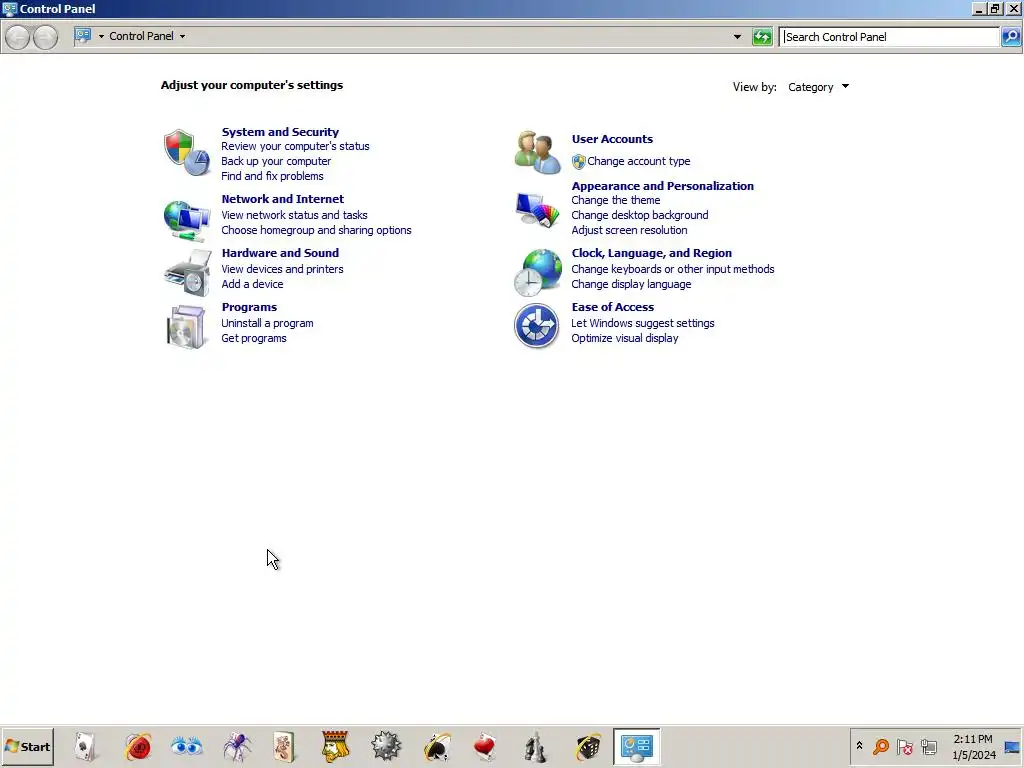Open Internet Checkers from the taskbar

point(138,746)
